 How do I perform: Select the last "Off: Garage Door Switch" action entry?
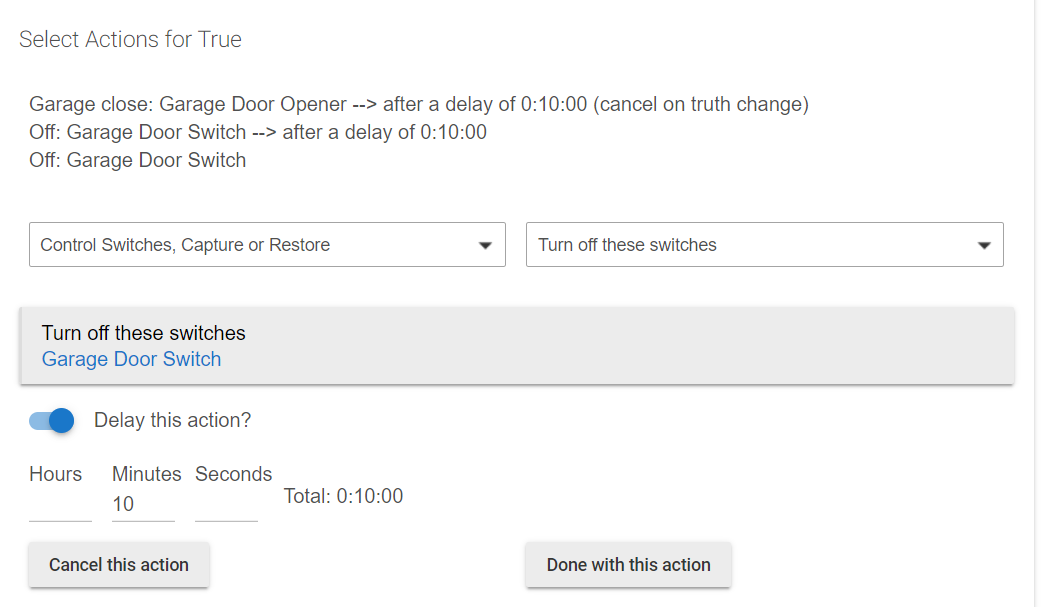(x=137, y=159)
